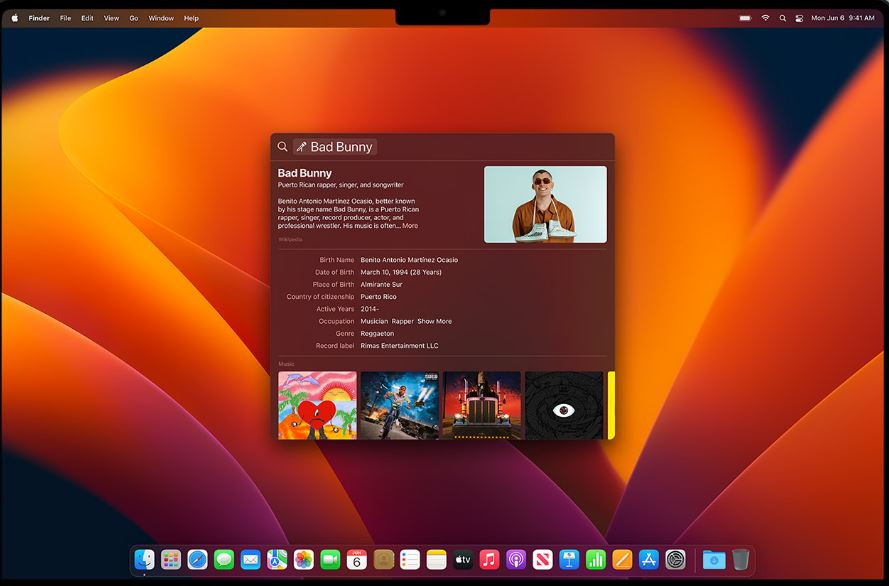This screenshot has height=586, width=889.
Task: Open the Apple menu
Action: click(x=15, y=18)
